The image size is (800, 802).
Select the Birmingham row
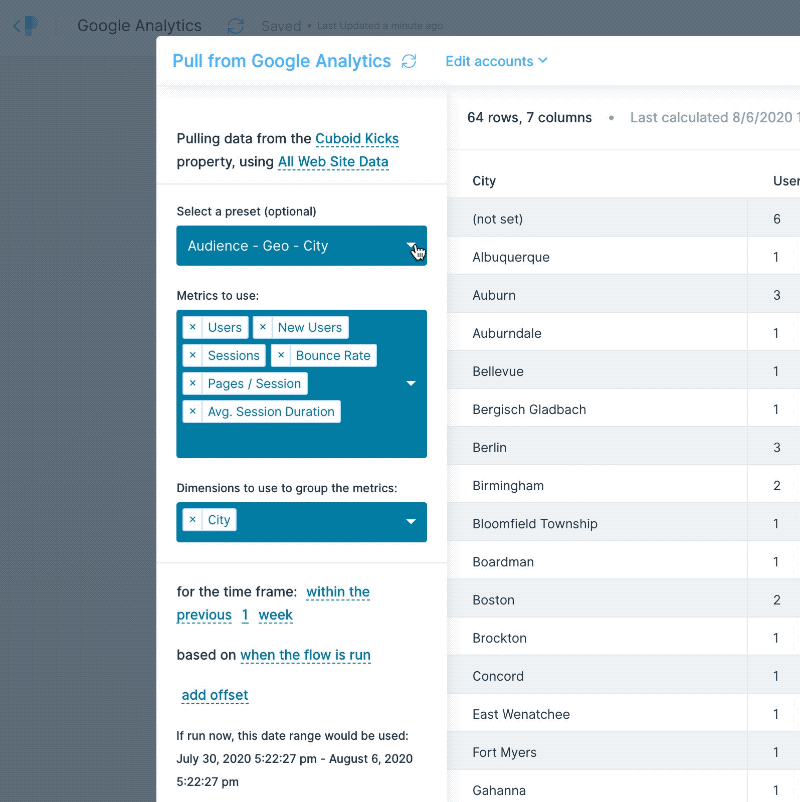point(623,486)
